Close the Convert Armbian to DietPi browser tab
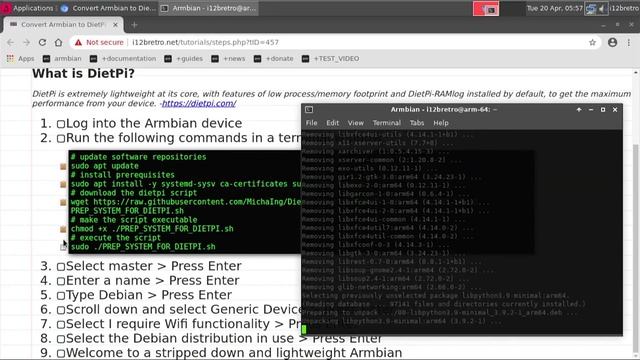Image resolution: width=640 pixels, height=360 pixels. 116,25
